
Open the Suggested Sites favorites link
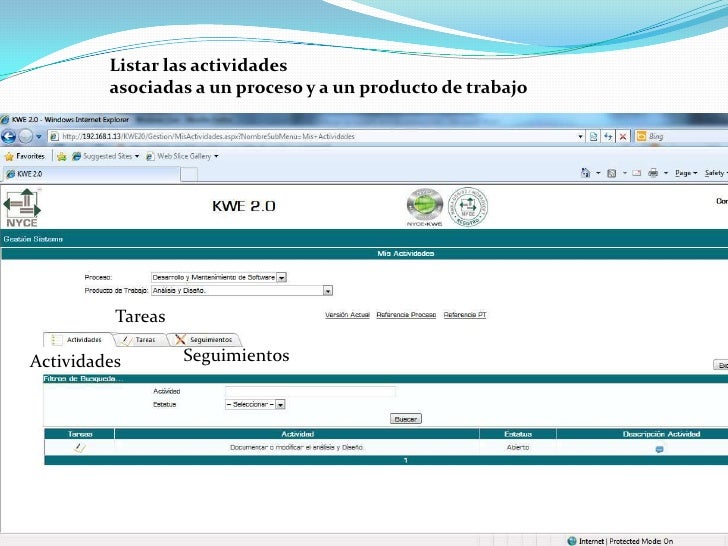(105, 156)
